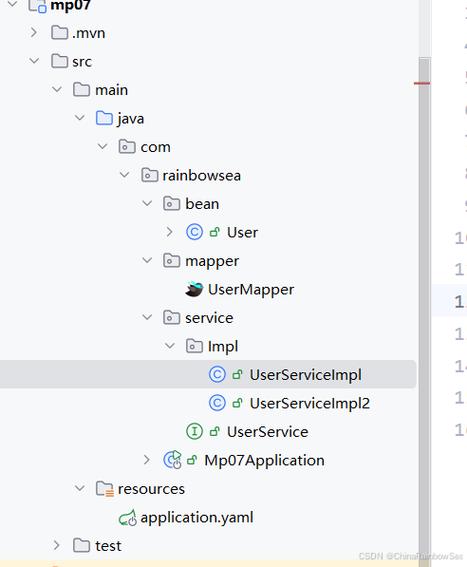Expand the test folder
Screen dimensions: 467x567
tap(56, 545)
